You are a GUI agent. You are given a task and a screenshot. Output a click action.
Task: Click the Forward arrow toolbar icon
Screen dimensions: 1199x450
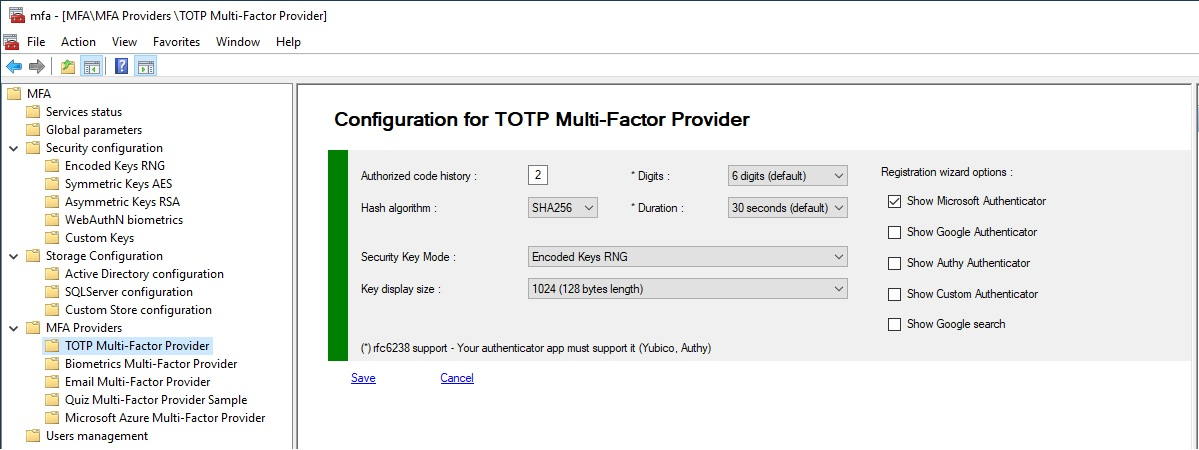click(x=37, y=67)
